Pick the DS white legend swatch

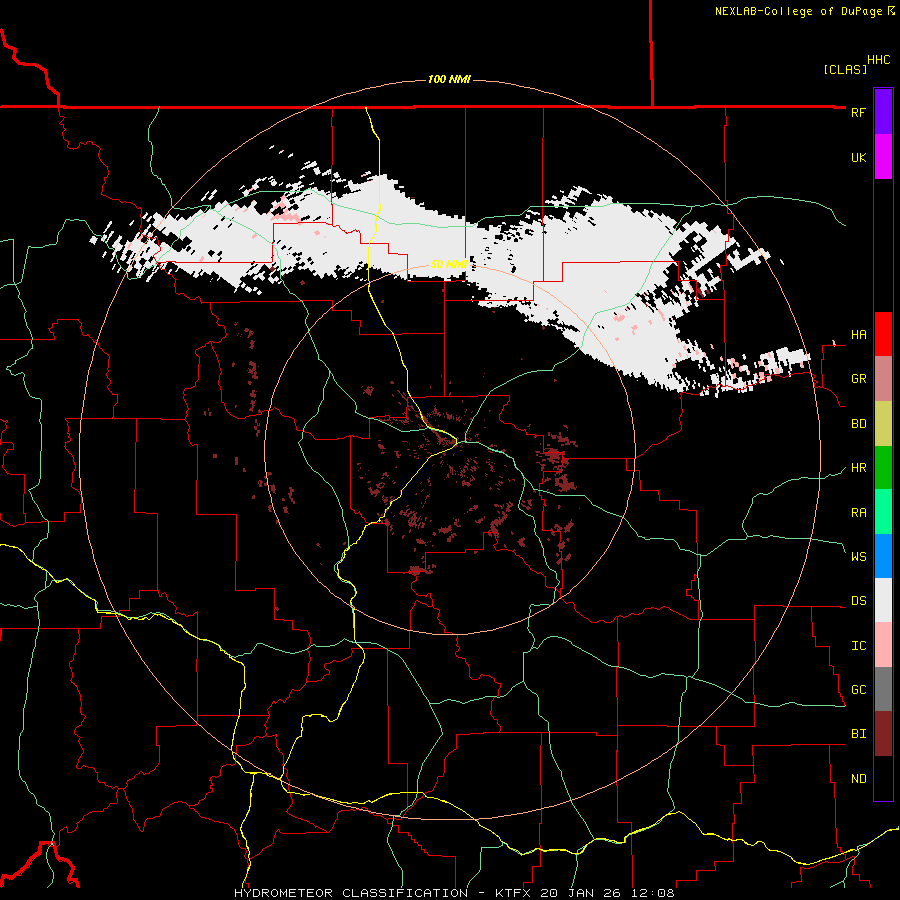click(883, 600)
